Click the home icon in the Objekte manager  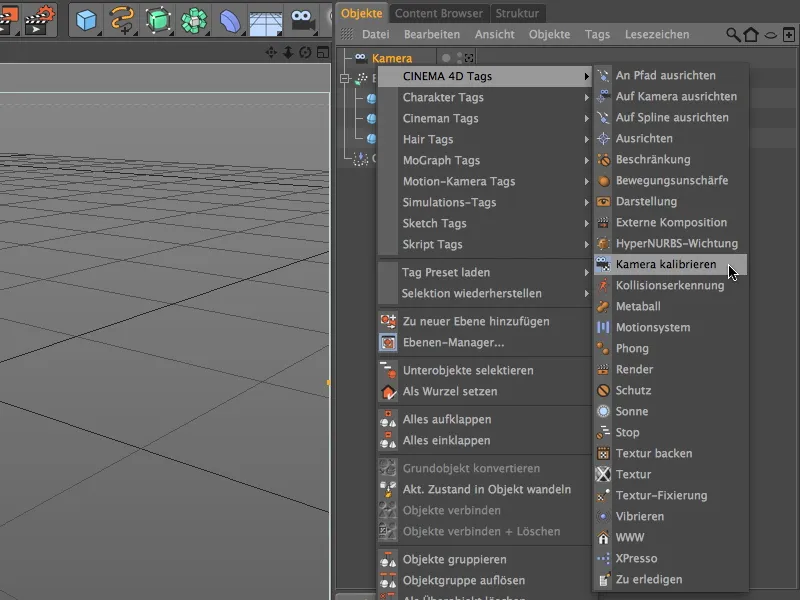(x=750, y=34)
